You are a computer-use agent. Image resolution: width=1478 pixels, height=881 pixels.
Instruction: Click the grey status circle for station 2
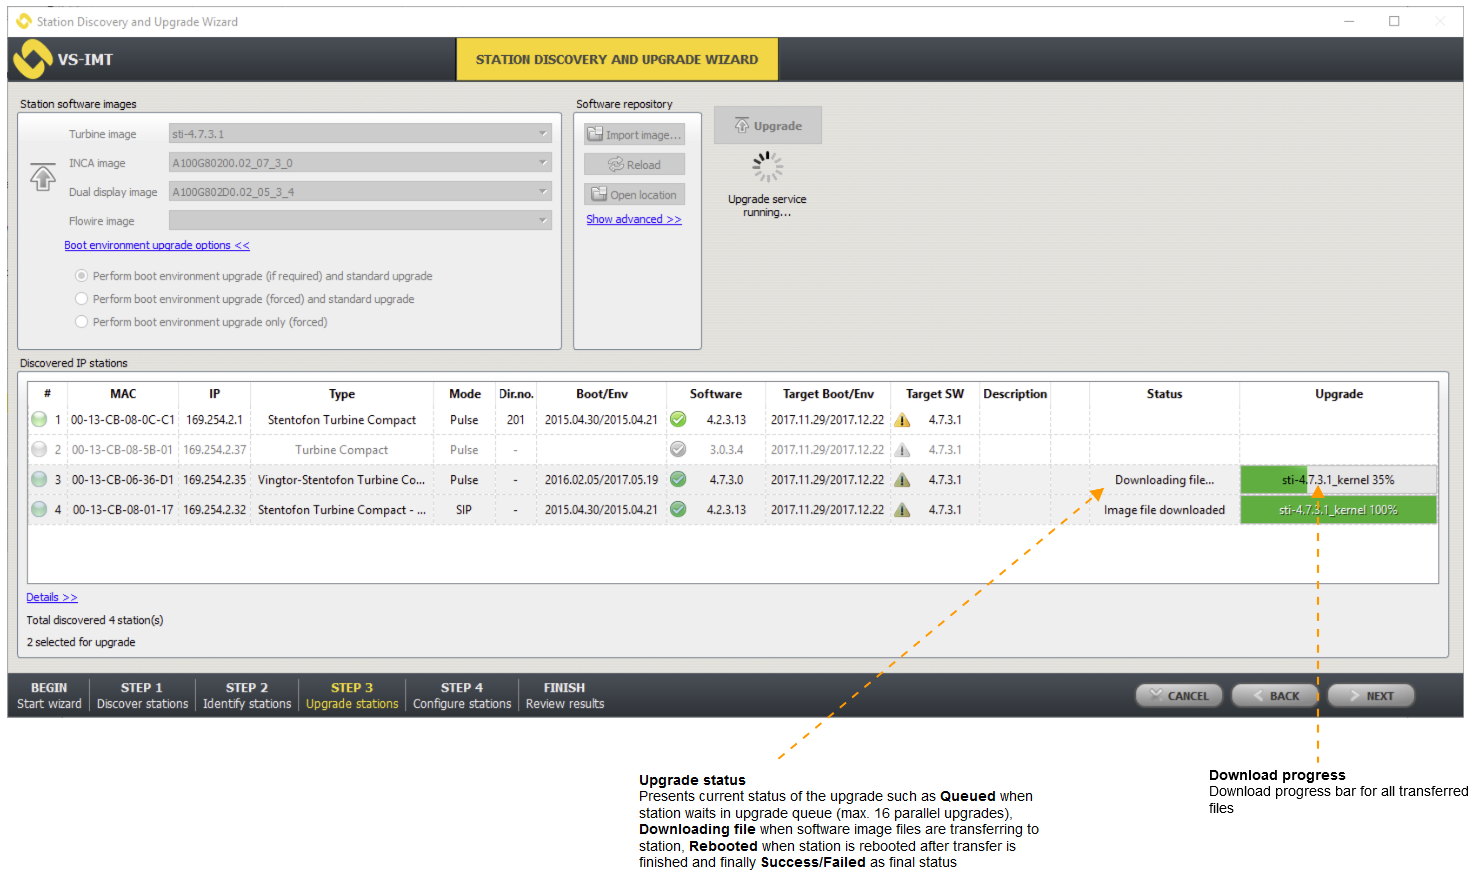[x=39, y=450]
